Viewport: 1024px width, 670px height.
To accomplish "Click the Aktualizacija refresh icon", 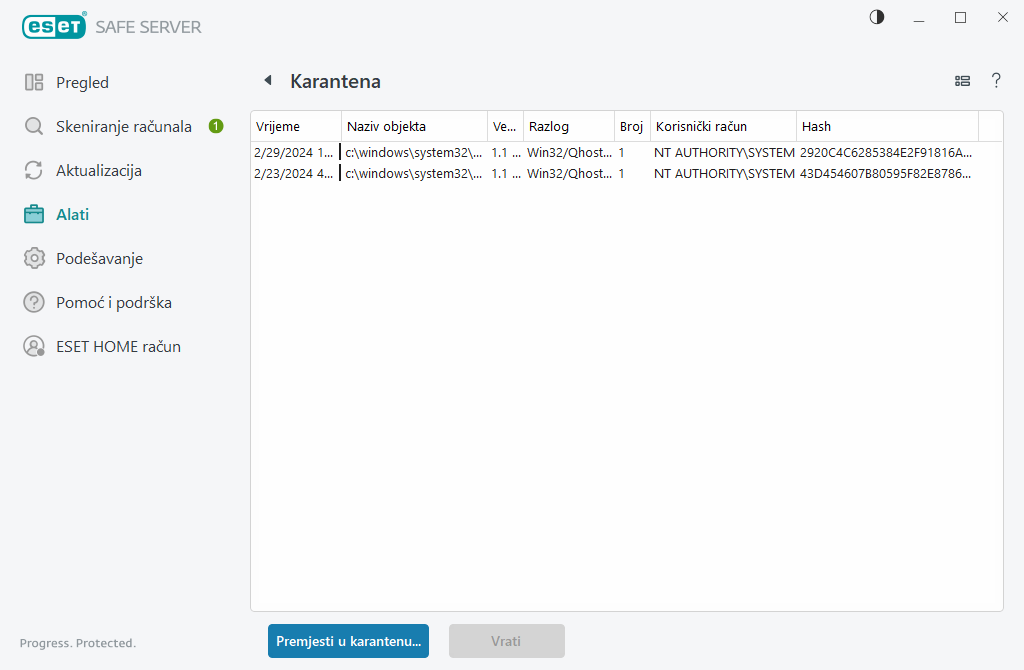I will (34, 171).
